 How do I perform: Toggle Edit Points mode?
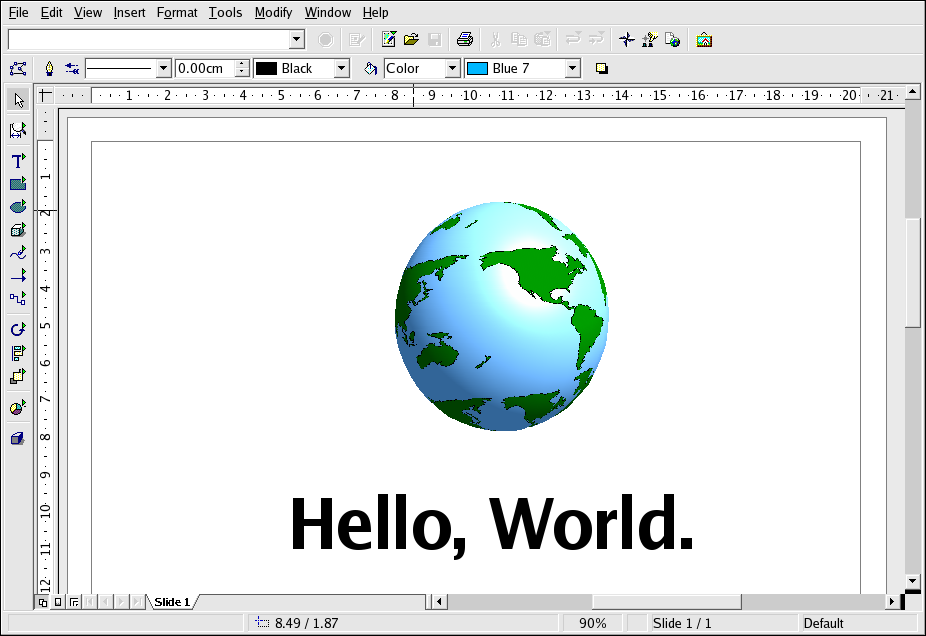(18, 69)
